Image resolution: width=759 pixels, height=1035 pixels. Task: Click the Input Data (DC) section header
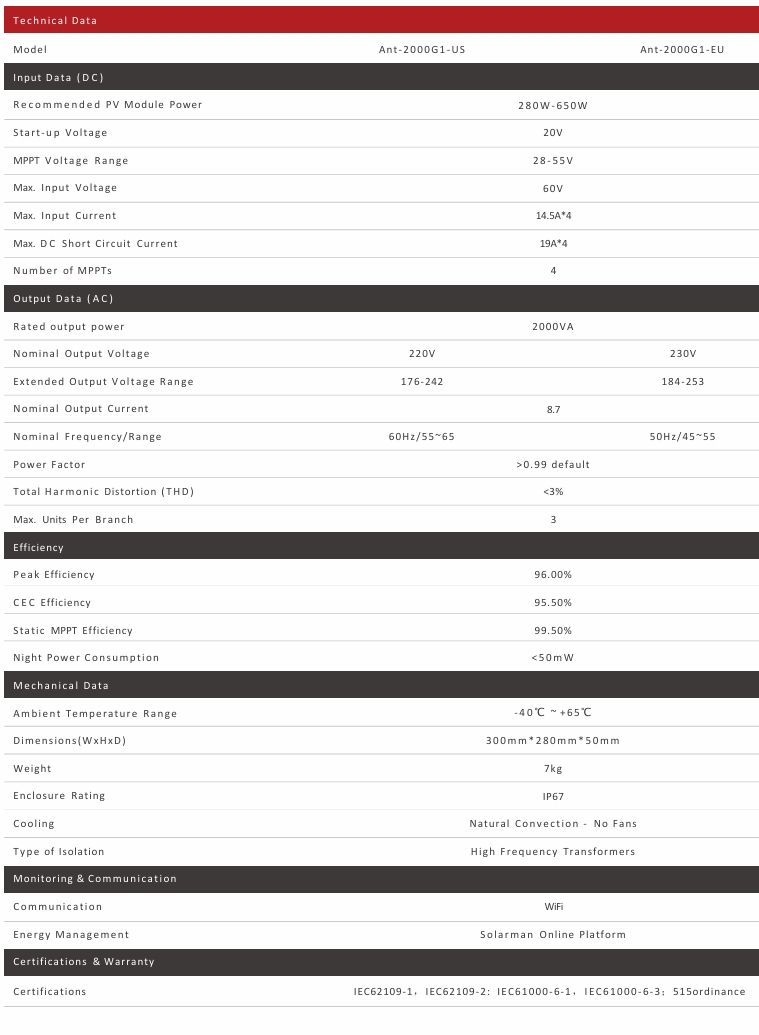coord(58,77)
